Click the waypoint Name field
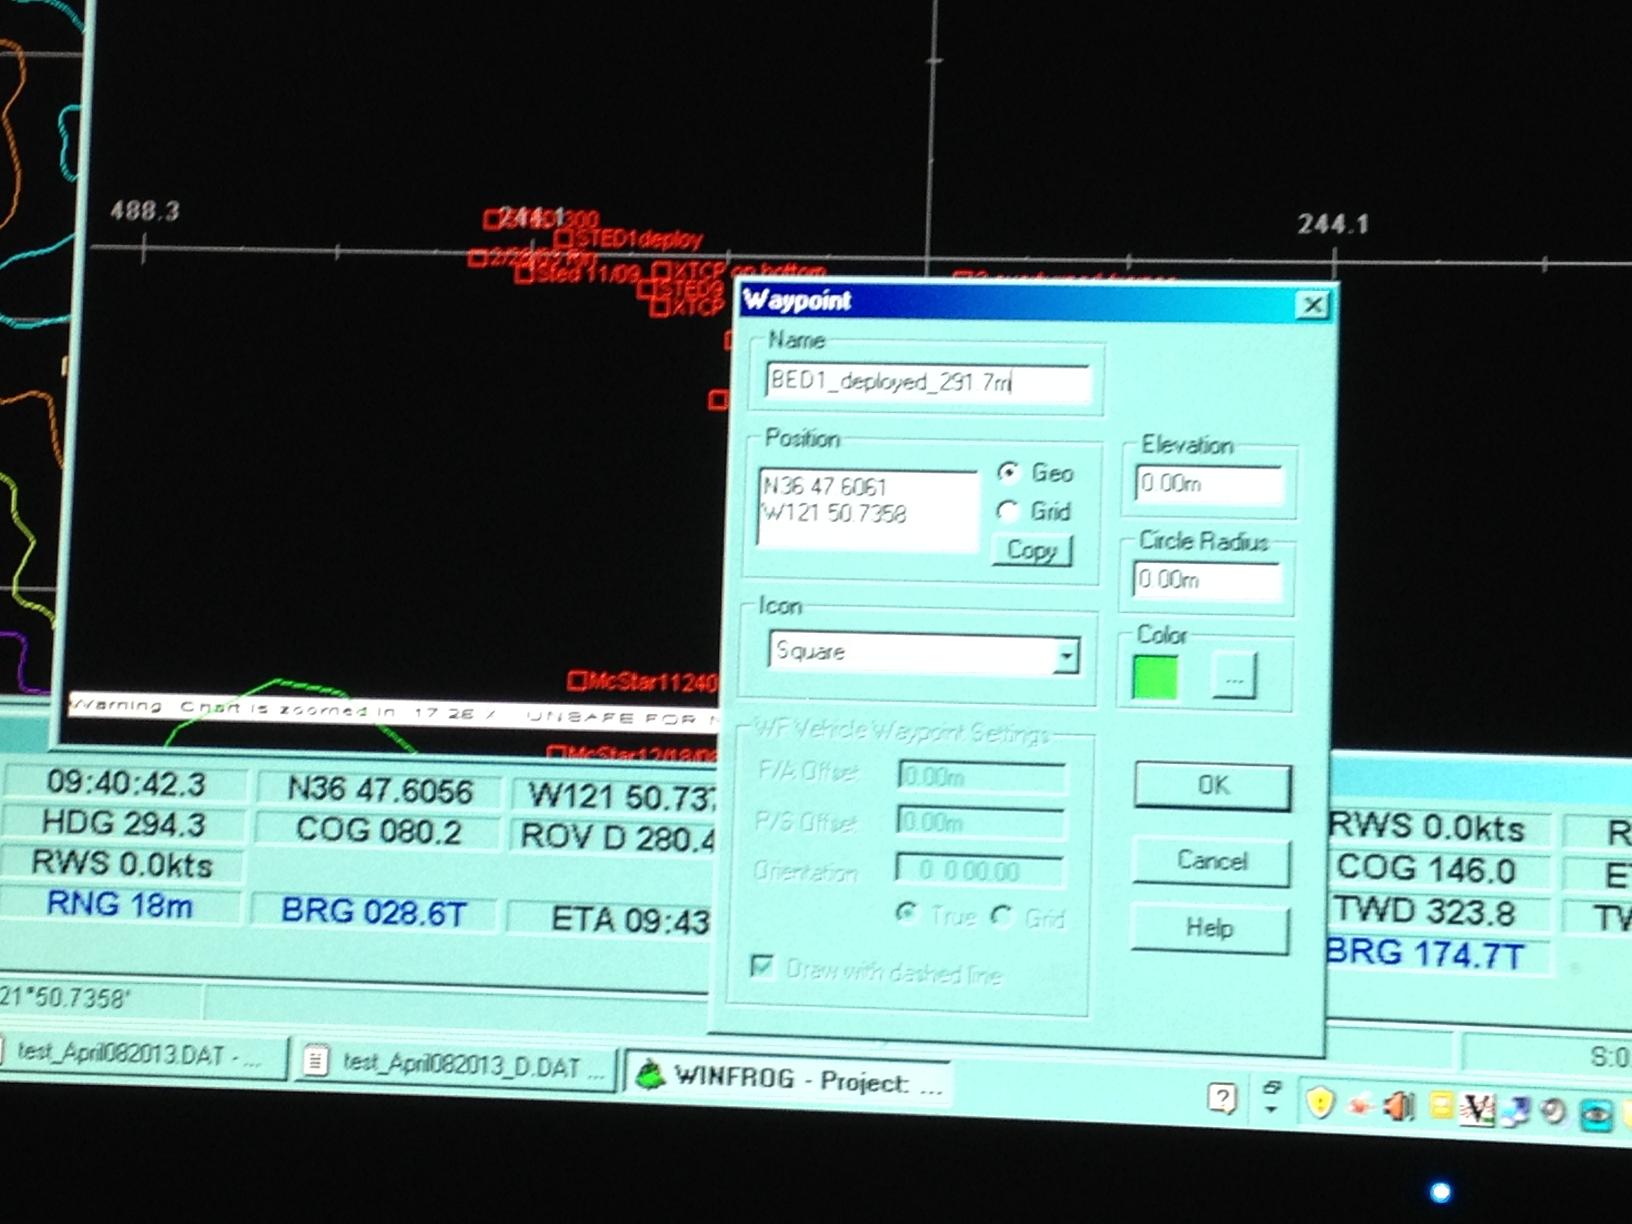The height and width of the screenshot is (1224, 1632). (927, 382)
